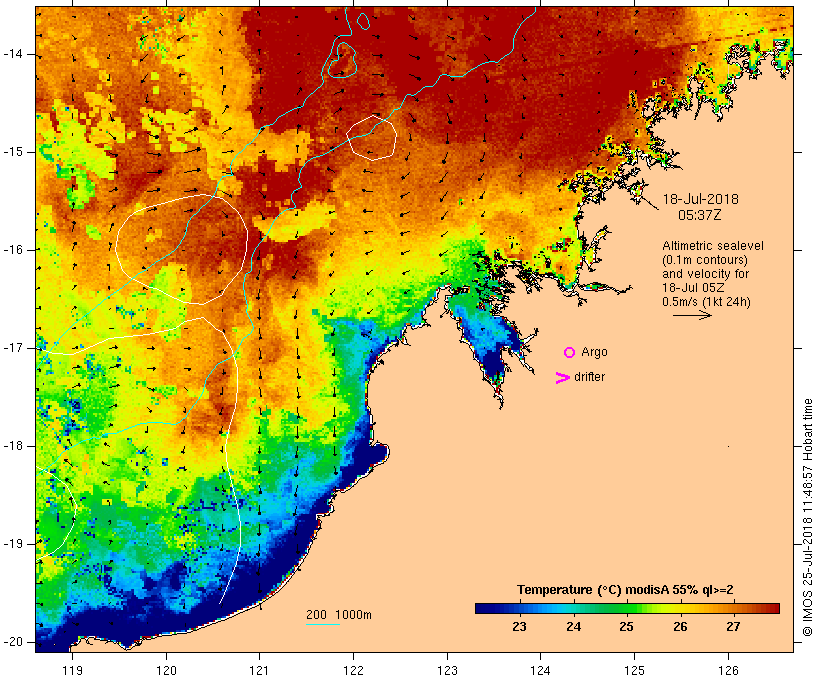Viewport: 820px width, 680px height.
Task: Click the latitude axis label -19
Action: click(12, 544)
